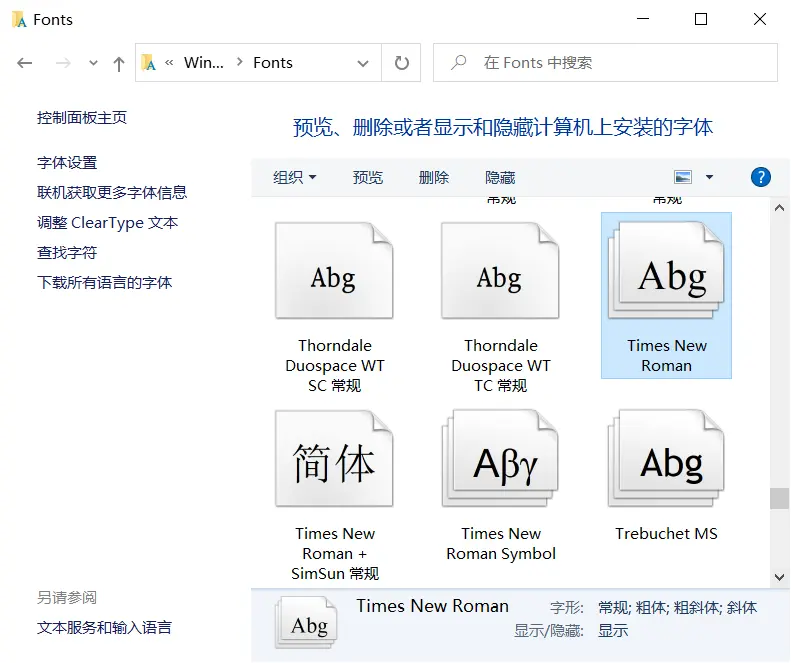Open 字体设置 link
This screenshot has height=663, width=791.
point(67,162)
